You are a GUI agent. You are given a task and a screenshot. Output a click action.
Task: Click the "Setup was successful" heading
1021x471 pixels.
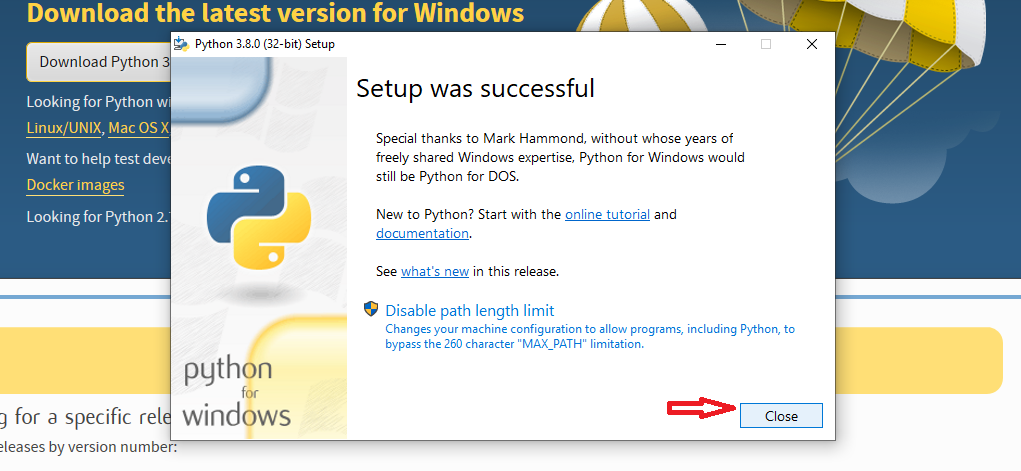pyautogui.click(x=475, y=88)
